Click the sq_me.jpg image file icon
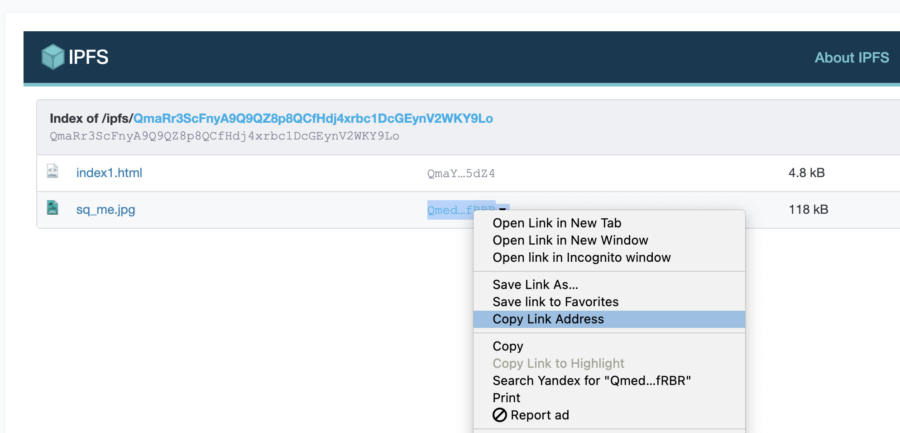Screen dimensions: 900x433 click(x=53, y=208)
